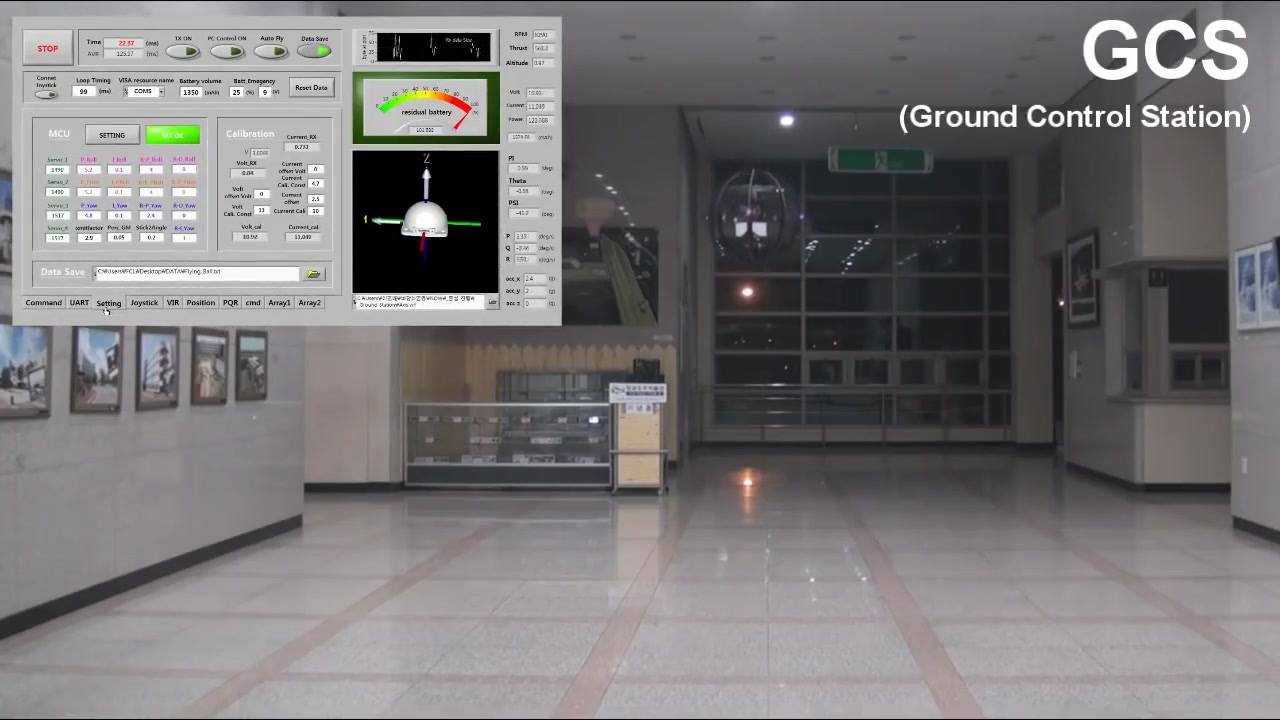Turn off the Data Save switch

[314, 51]
